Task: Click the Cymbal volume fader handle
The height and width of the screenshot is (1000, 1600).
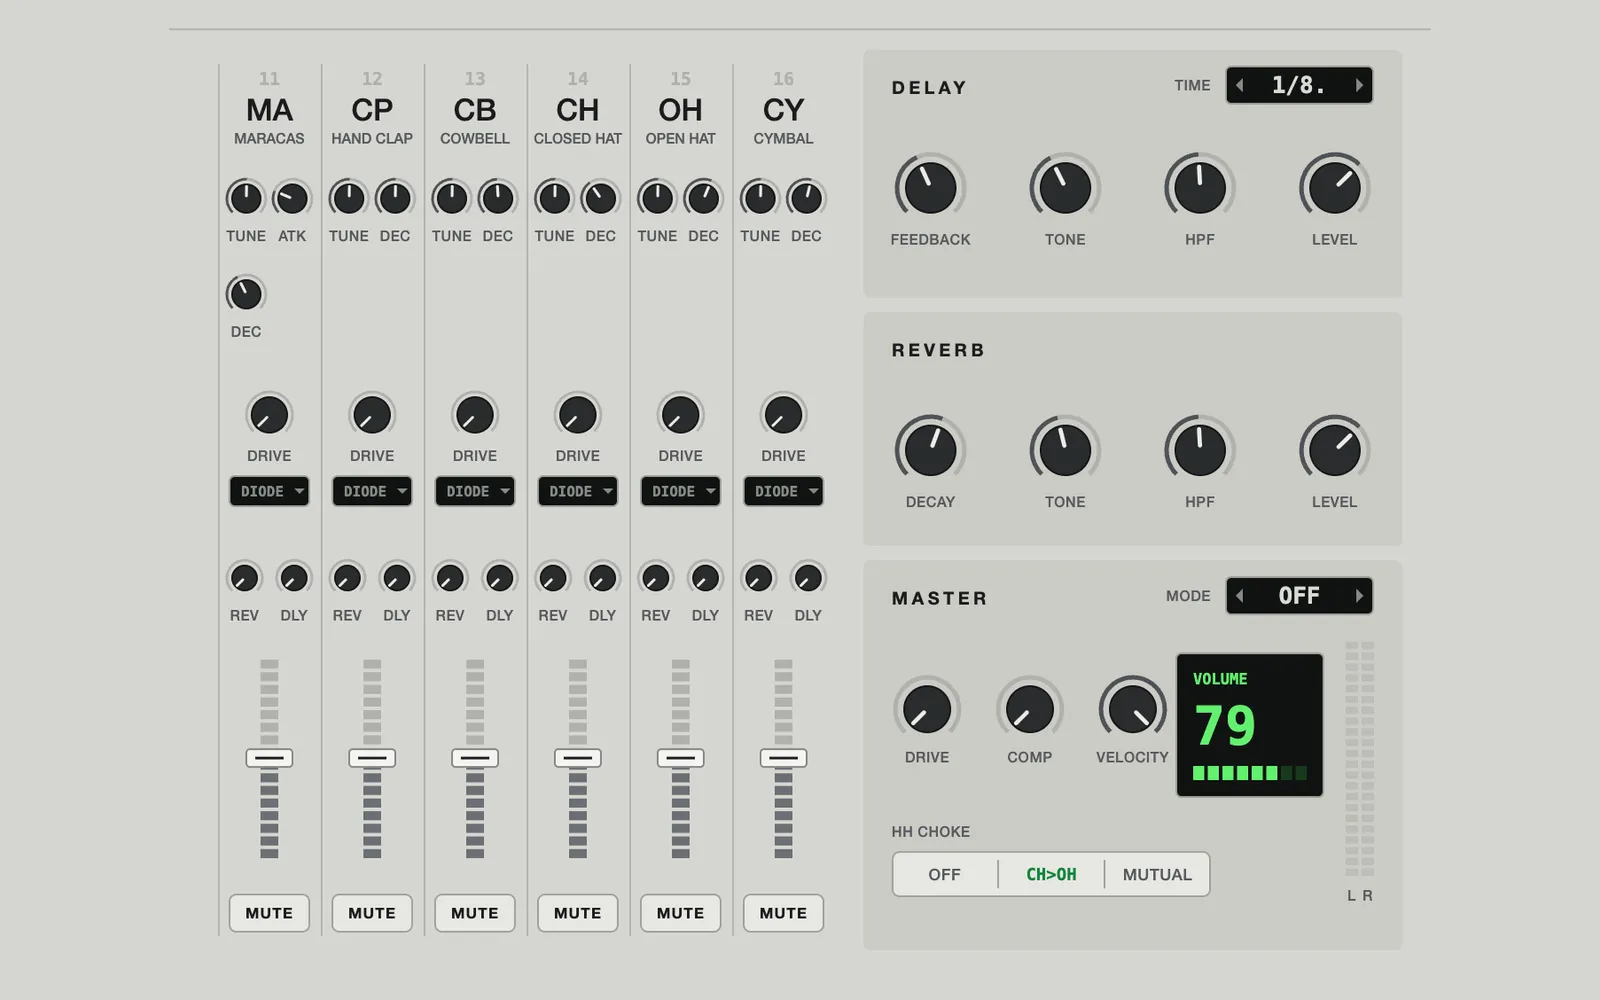Action: coord(783,758)
